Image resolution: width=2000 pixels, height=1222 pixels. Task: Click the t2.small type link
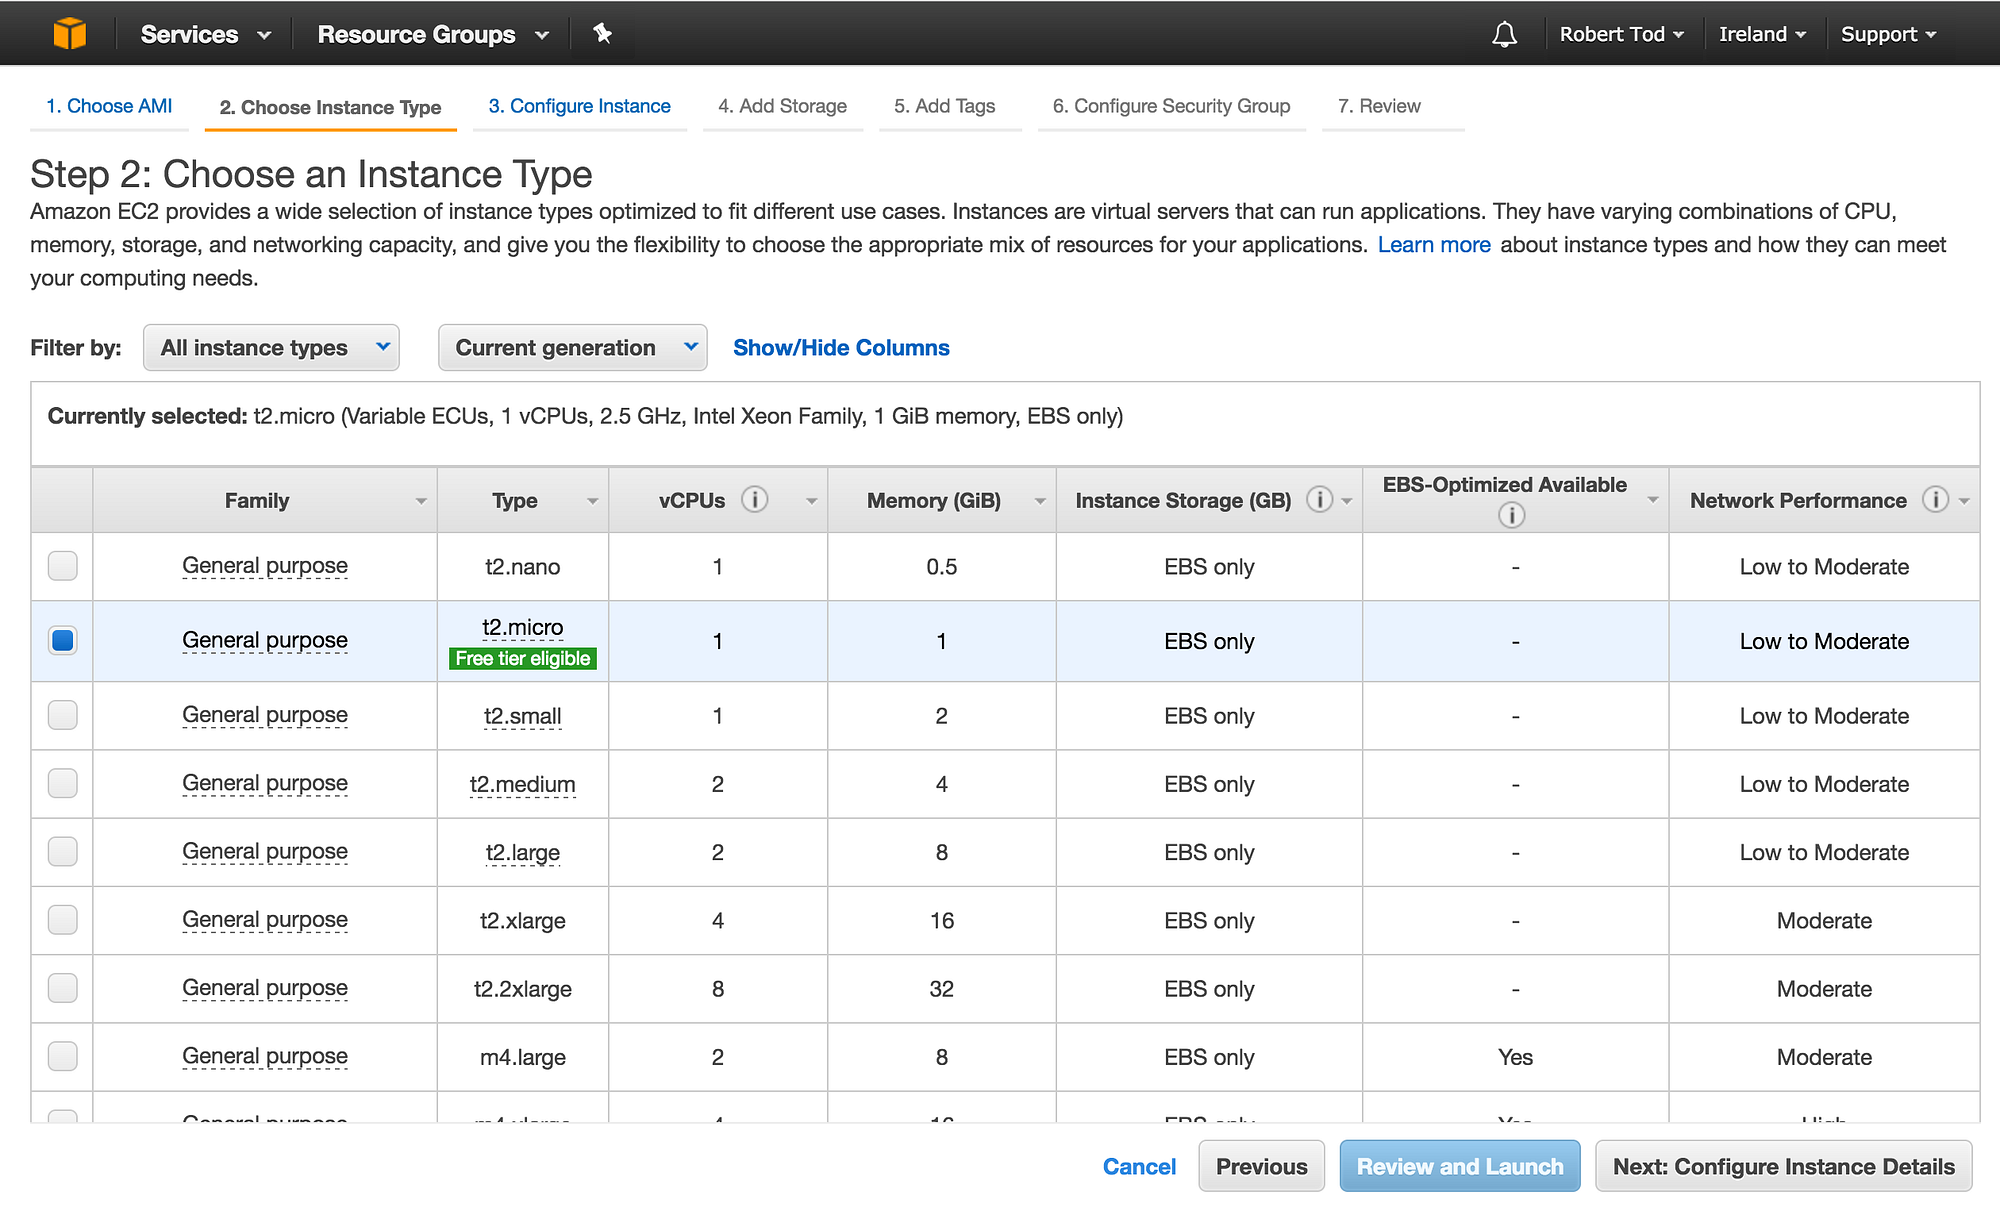click(522, 716)
